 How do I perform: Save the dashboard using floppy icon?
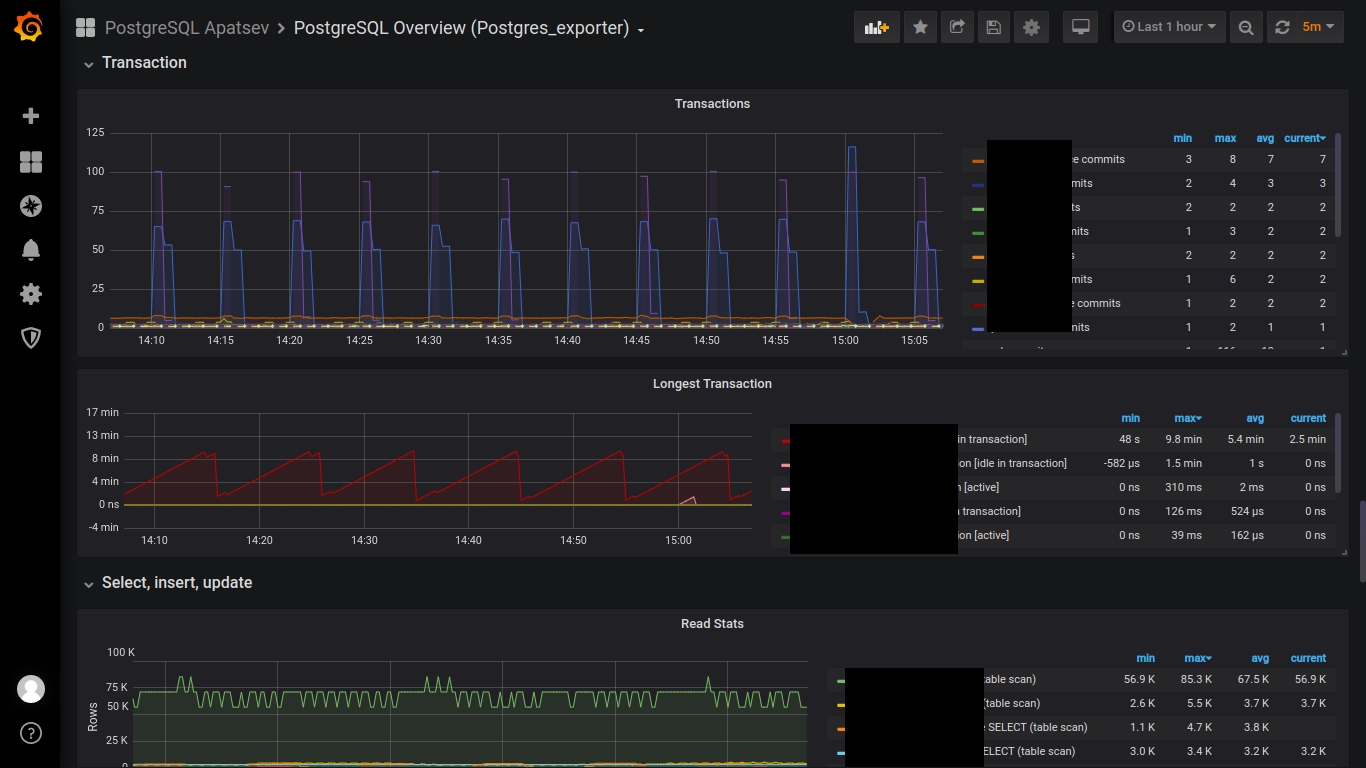pos(993,27)
